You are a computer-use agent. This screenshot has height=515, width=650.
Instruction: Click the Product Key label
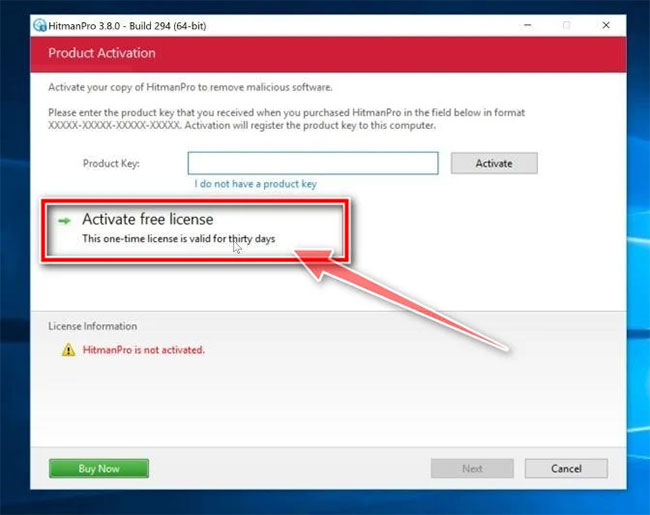[111, 163]
